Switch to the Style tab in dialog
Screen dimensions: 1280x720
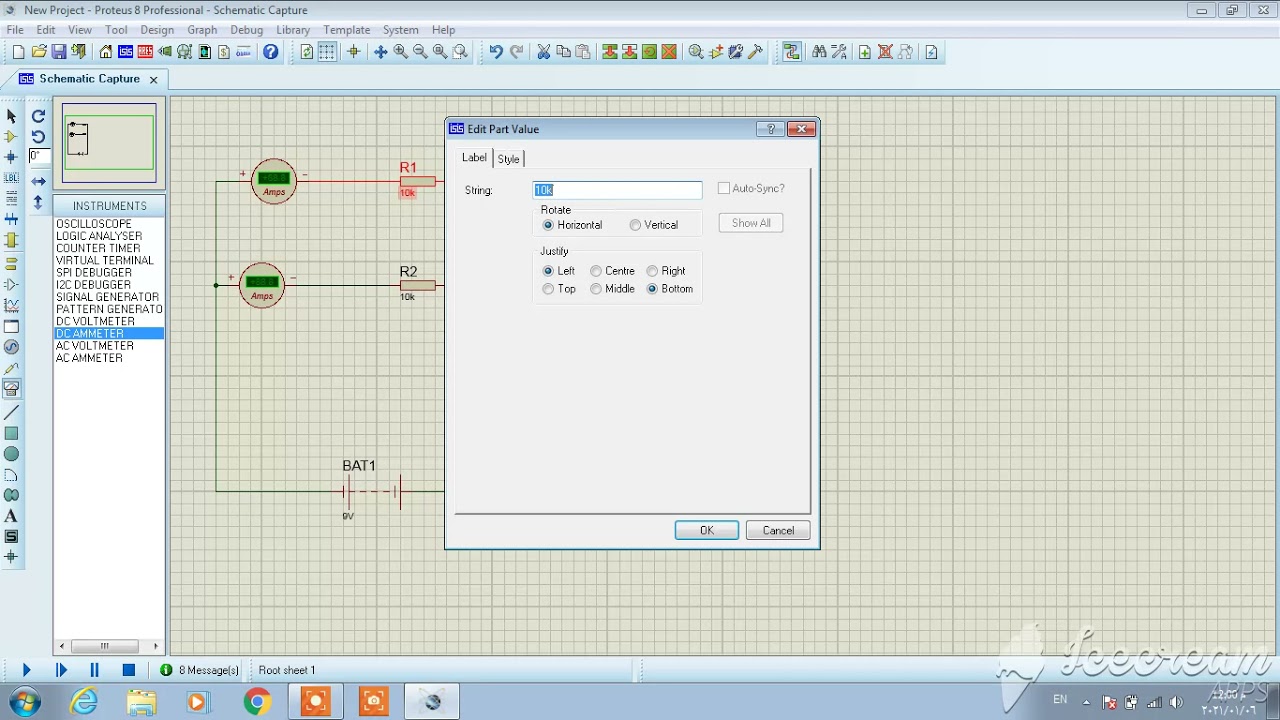509,159
